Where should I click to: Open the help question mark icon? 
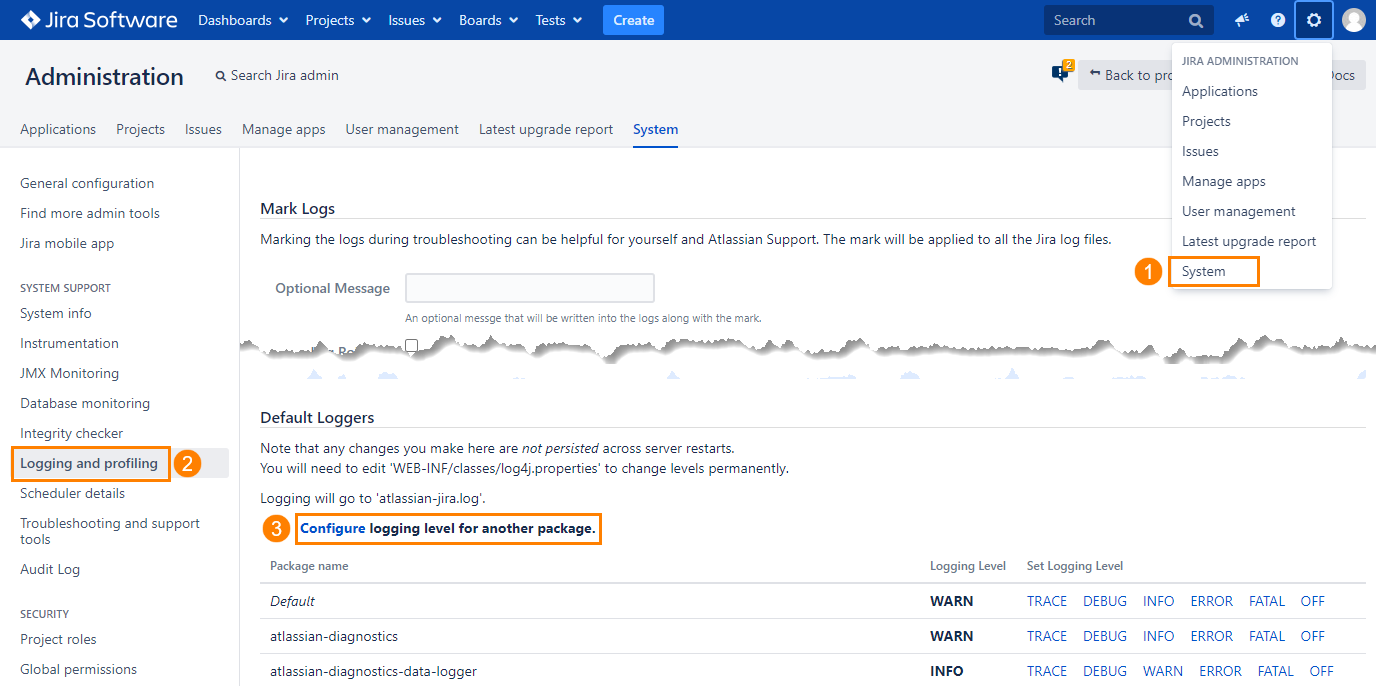click(1277, 19)
